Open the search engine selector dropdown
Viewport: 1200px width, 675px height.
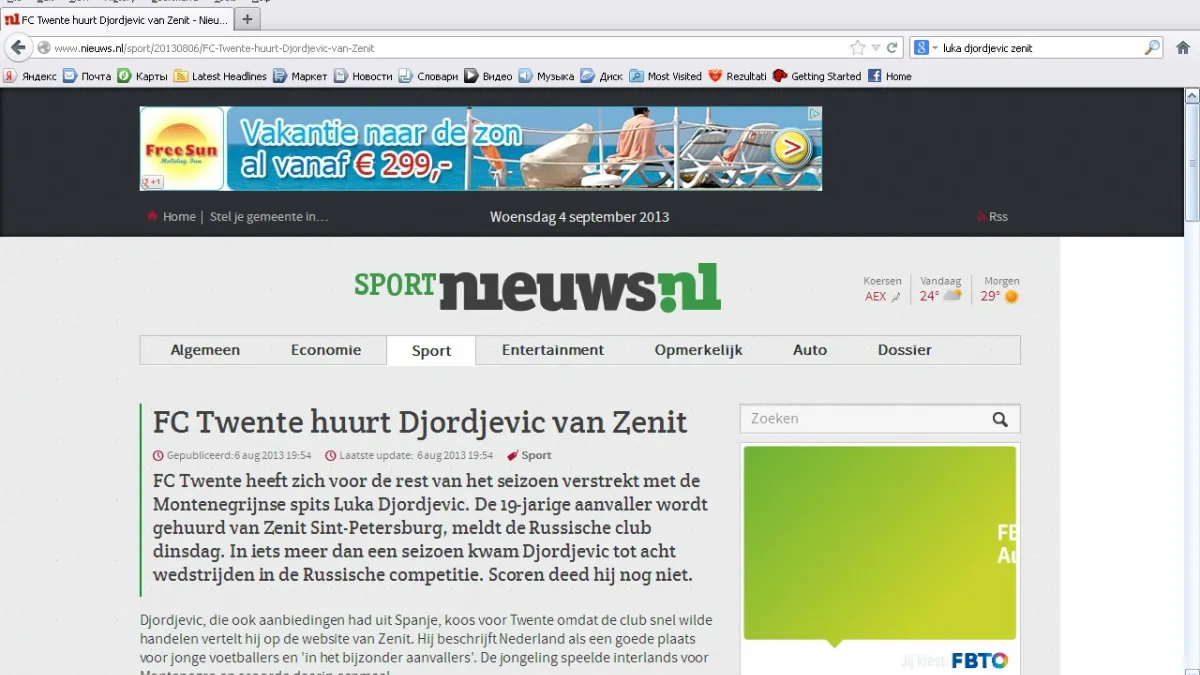[x=926, y=47]
